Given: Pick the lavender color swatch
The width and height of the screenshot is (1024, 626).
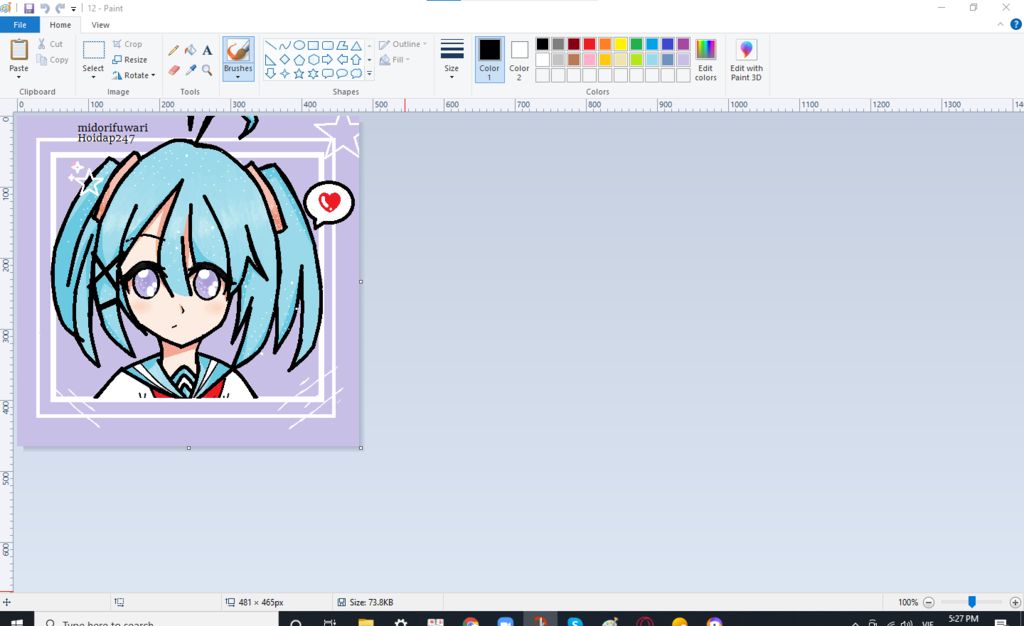Looking at the screenshot, I should (x=683, y=59).
